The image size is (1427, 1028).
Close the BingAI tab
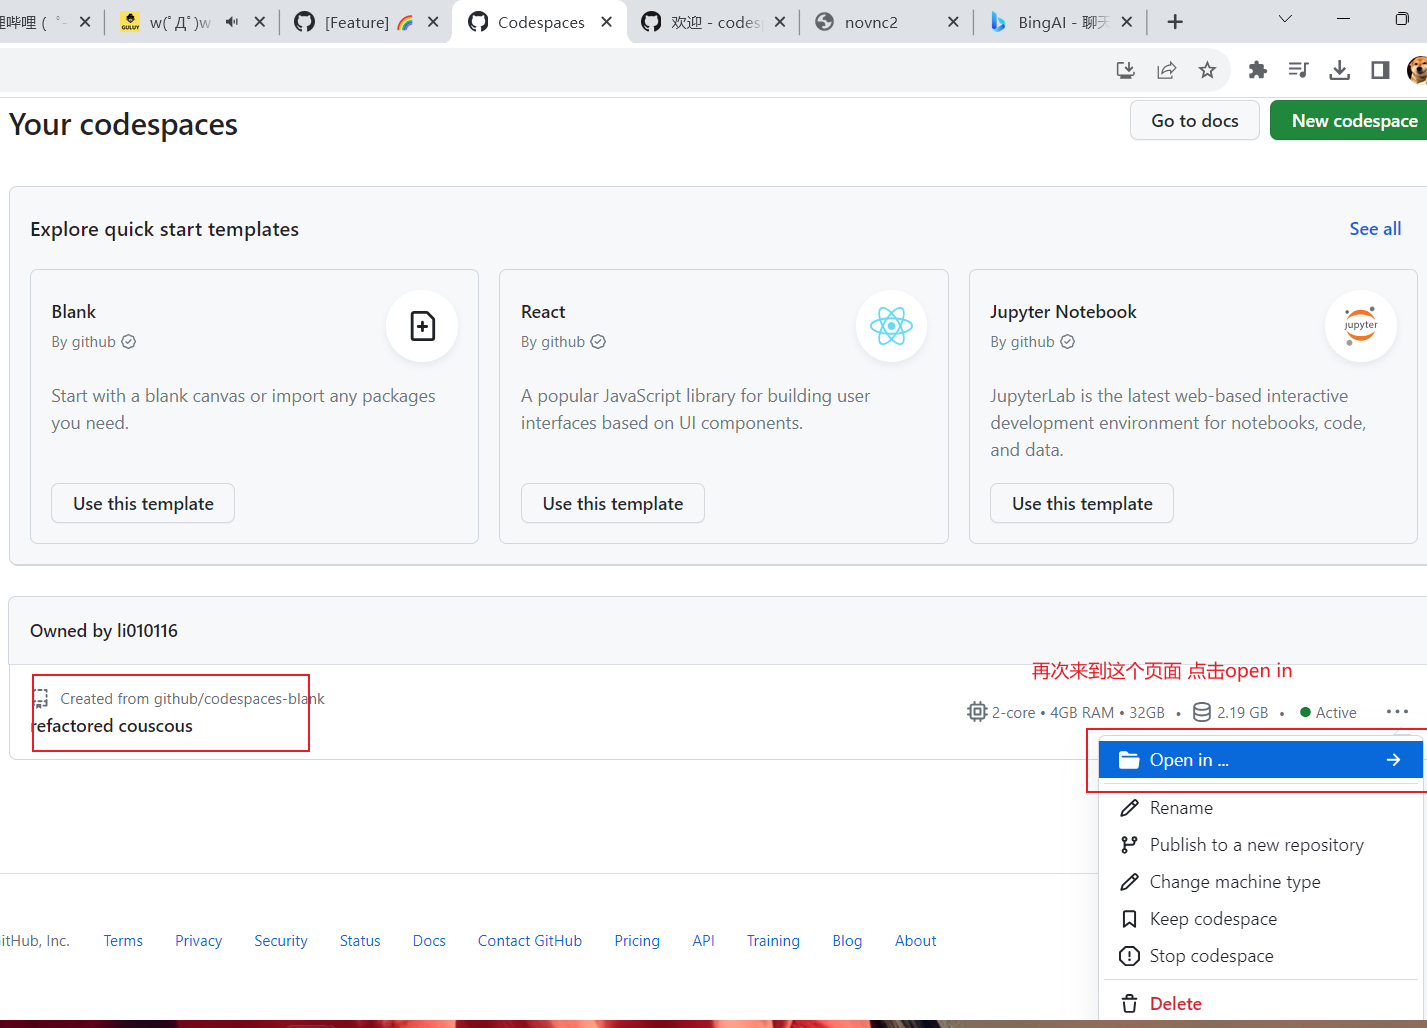point(1127,22)
